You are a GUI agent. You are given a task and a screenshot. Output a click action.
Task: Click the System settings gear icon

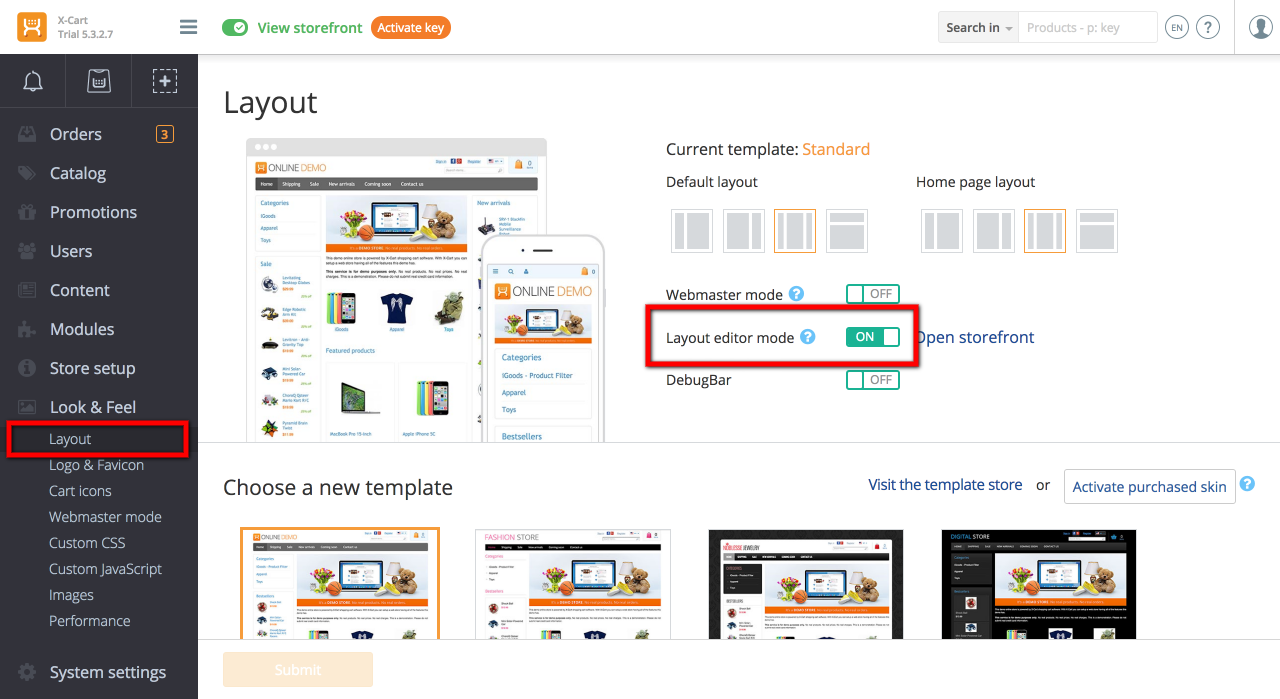click(x=27, y=672)
